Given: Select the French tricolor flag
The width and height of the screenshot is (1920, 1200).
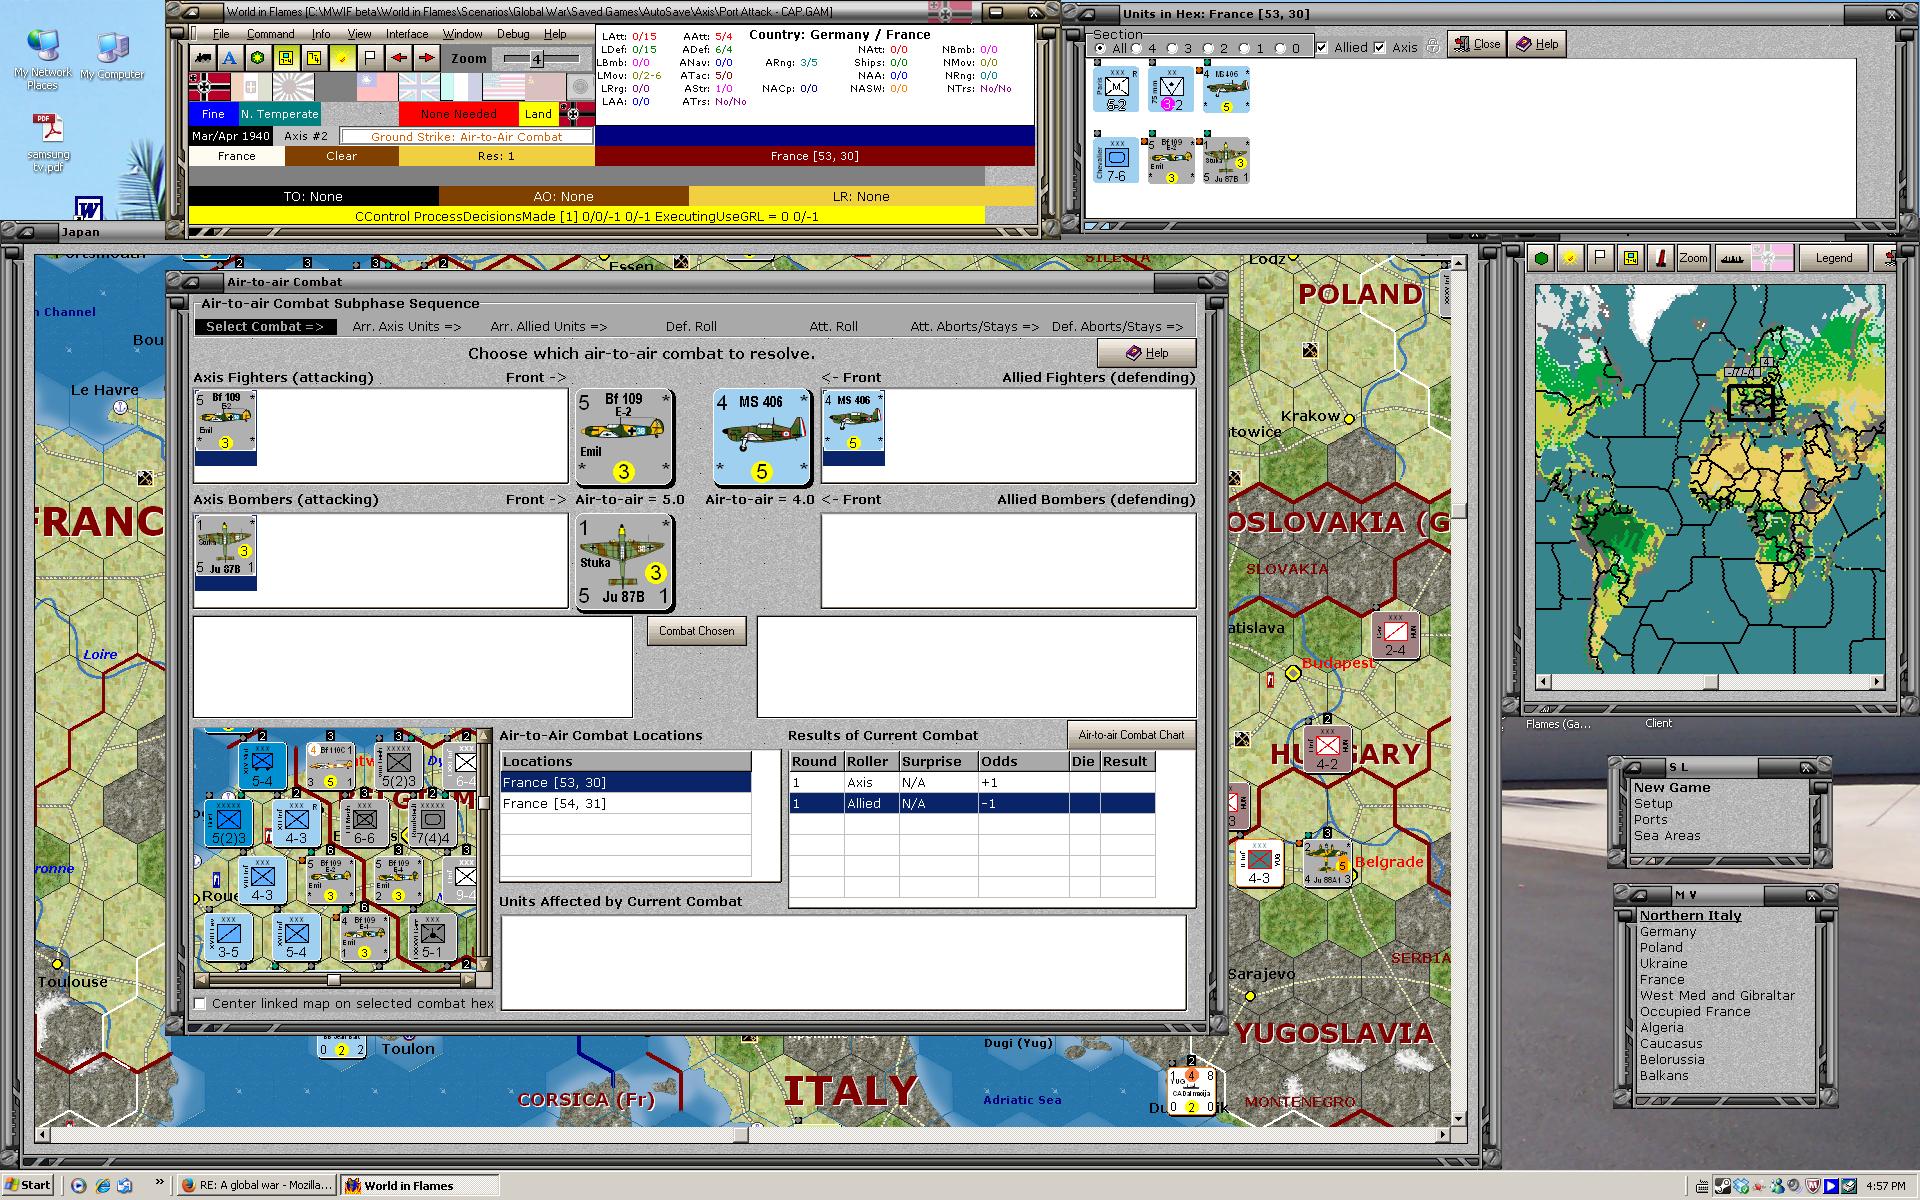Looking at the screenshot, I should pos(461,87).
